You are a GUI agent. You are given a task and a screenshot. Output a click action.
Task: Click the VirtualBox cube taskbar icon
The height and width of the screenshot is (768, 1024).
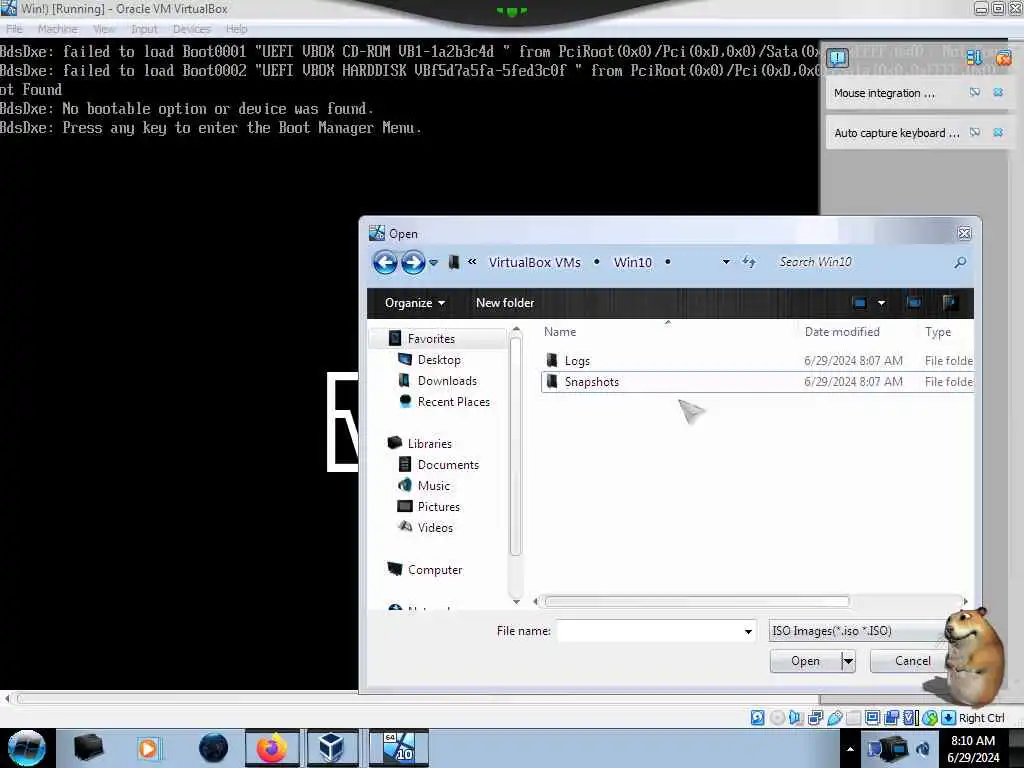click(332, 748)
